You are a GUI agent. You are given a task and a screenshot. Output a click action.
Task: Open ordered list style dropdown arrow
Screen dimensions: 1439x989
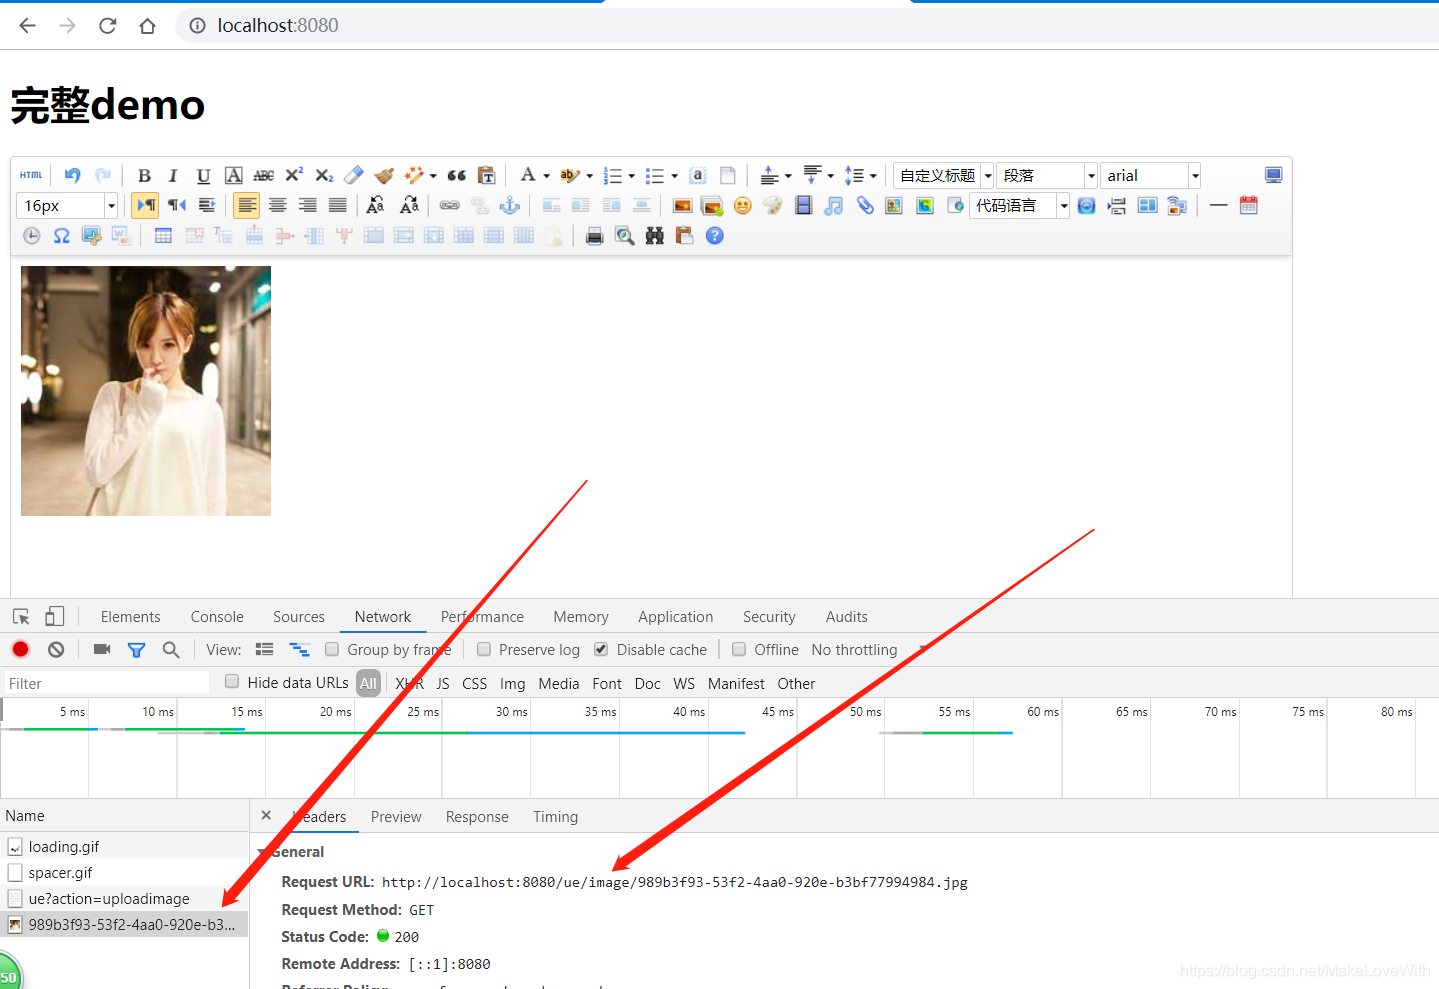pos(631,176)
